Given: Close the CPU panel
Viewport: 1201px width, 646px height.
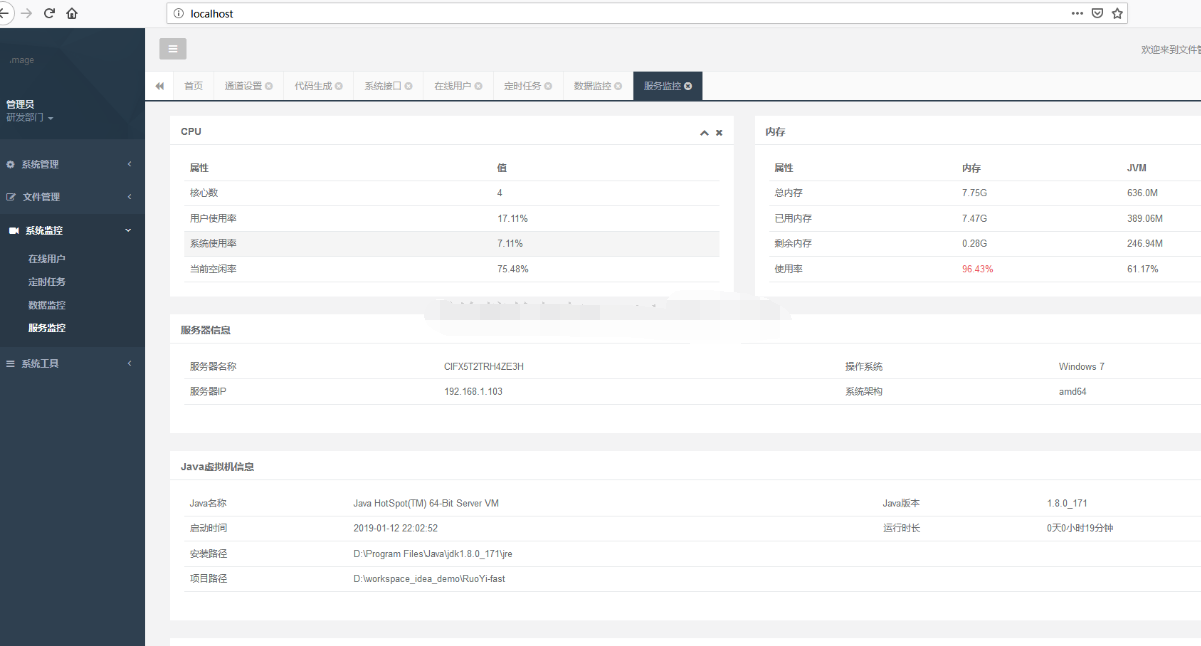Looking at the screenshot, I should [x=719, y=132].
